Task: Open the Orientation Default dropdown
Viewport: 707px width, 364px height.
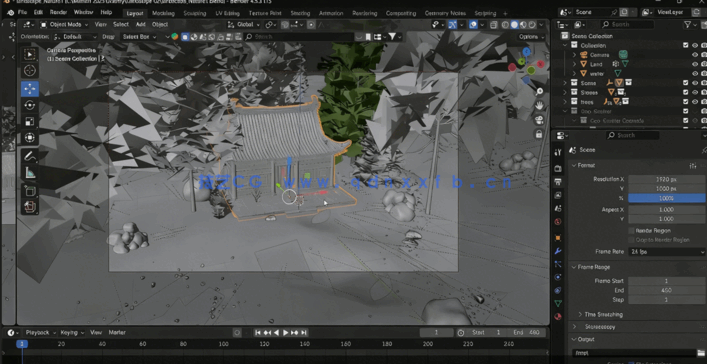Action: tap(75, 37)
